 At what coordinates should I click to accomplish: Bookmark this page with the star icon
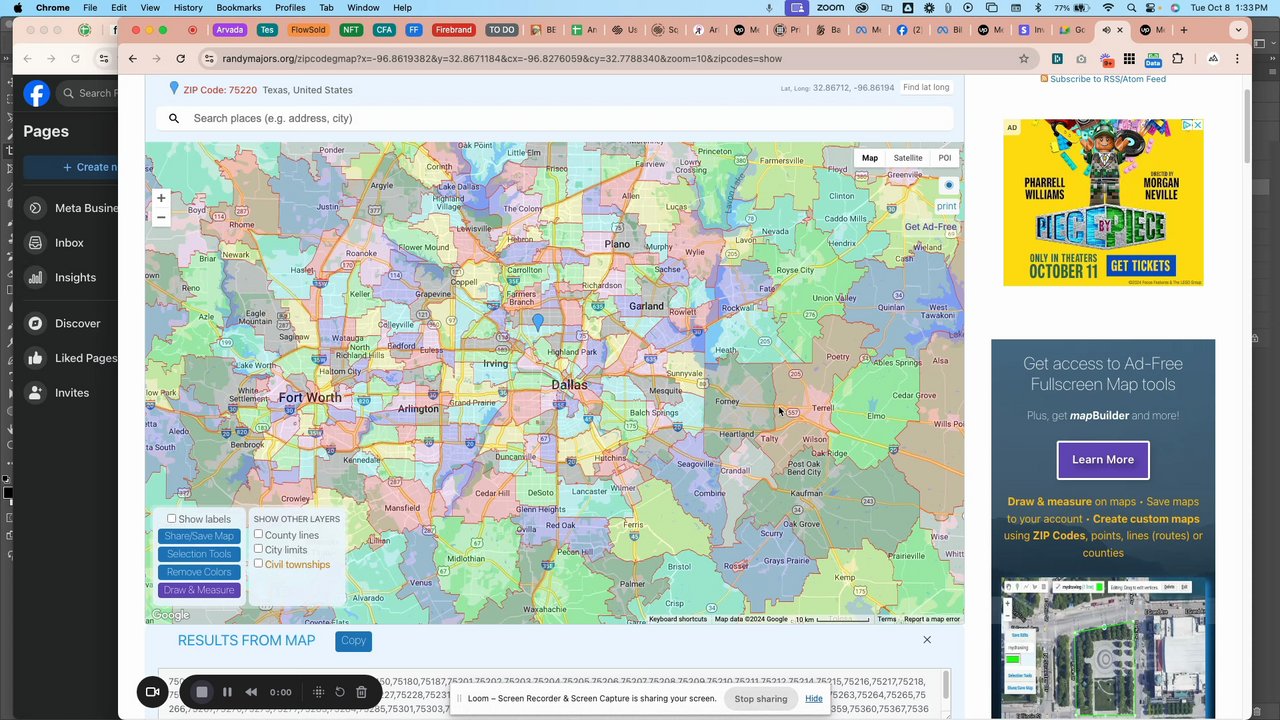point(1024,59)
